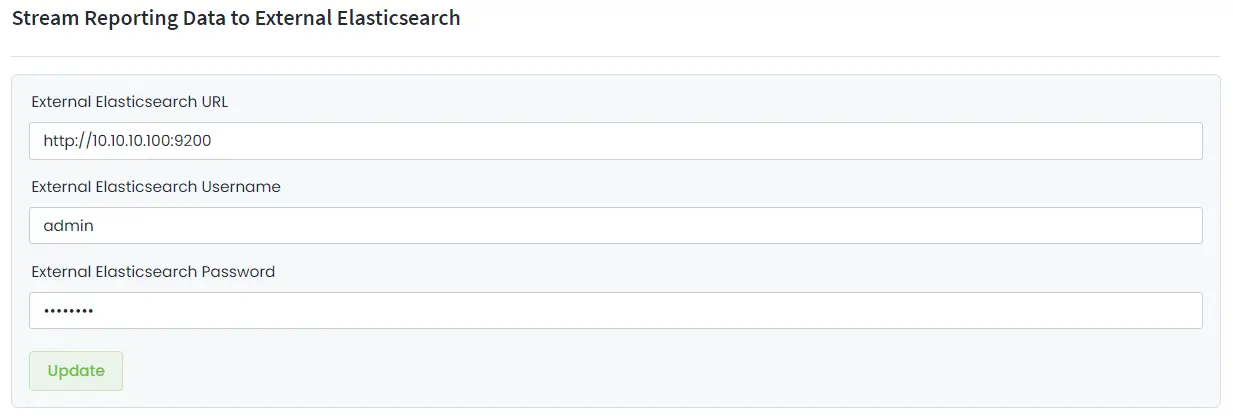This screenshot has width=1233, height=418.
Task: Click the "http://" prefix in URL field
Action: [63, 141]
